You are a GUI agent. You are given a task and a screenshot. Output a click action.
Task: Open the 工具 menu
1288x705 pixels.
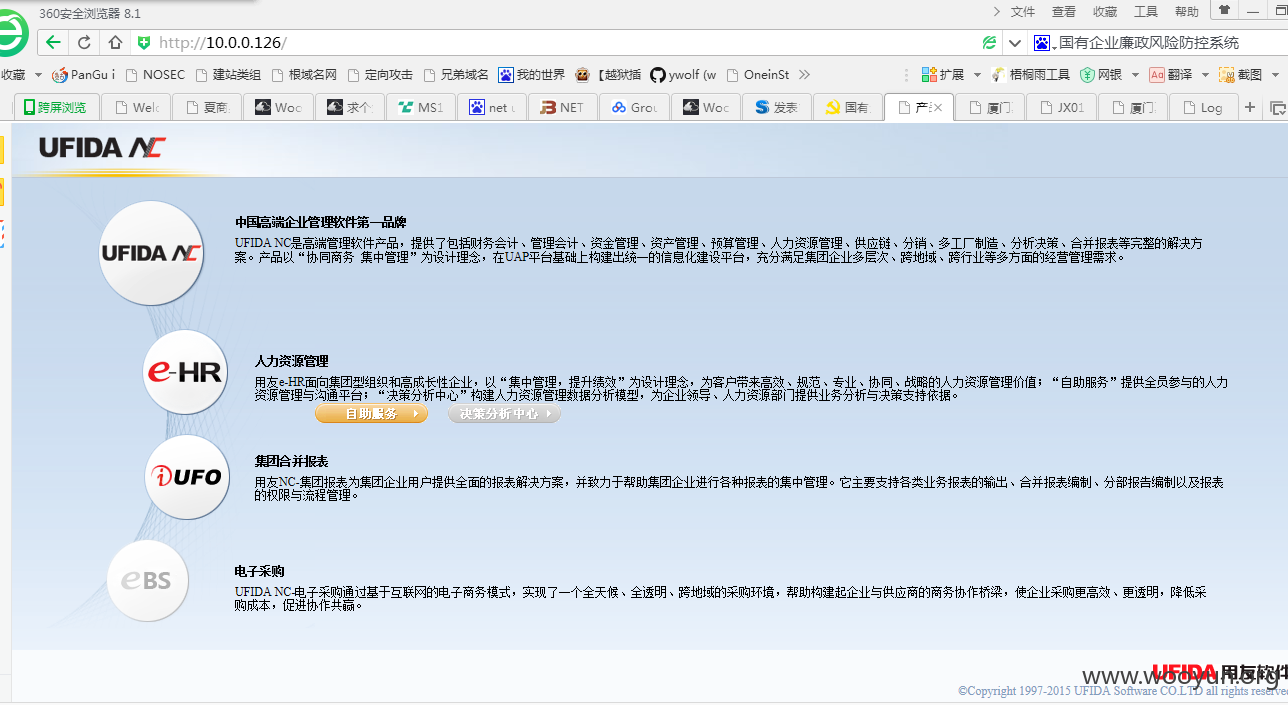click(x=1146, y=12)
